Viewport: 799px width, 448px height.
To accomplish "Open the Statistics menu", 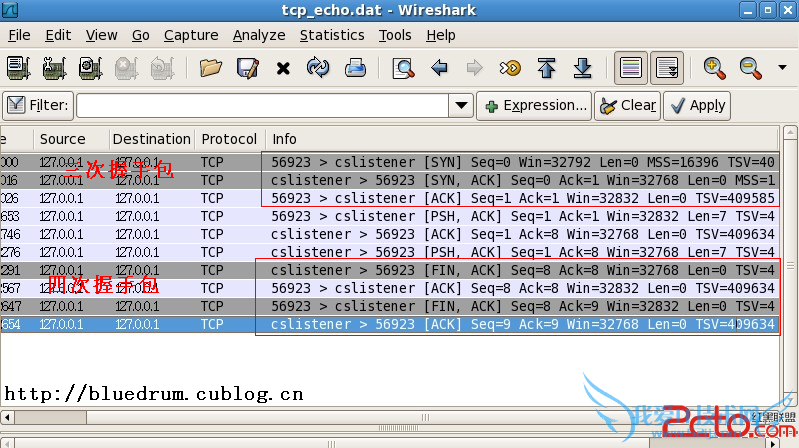I will click(x=332, y=35).
